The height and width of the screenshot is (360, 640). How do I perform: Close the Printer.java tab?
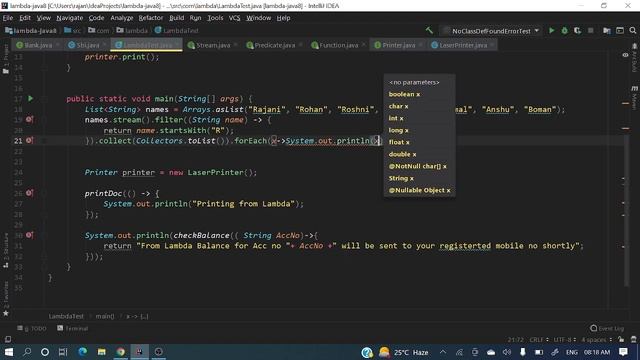(421, 45)
